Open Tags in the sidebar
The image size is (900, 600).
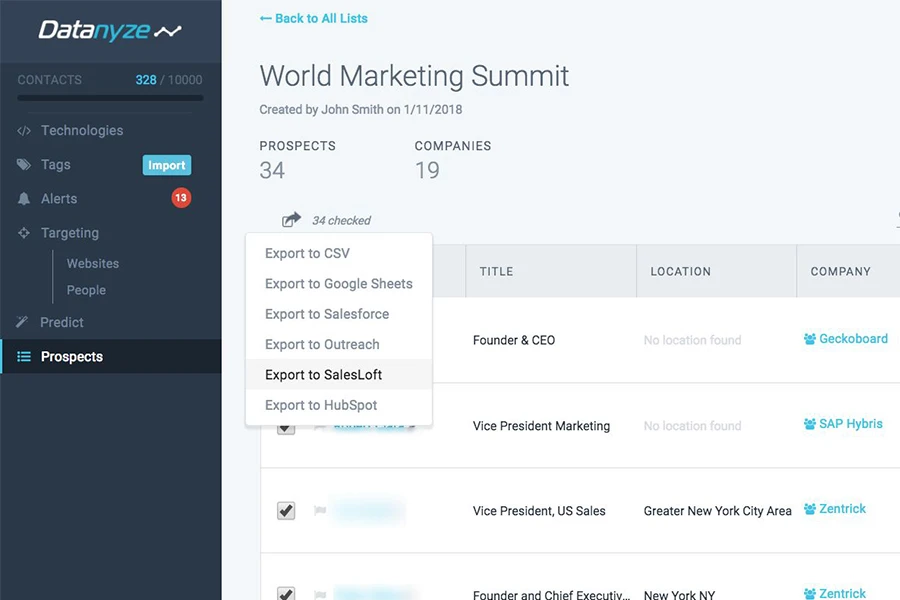coord(56,165)
